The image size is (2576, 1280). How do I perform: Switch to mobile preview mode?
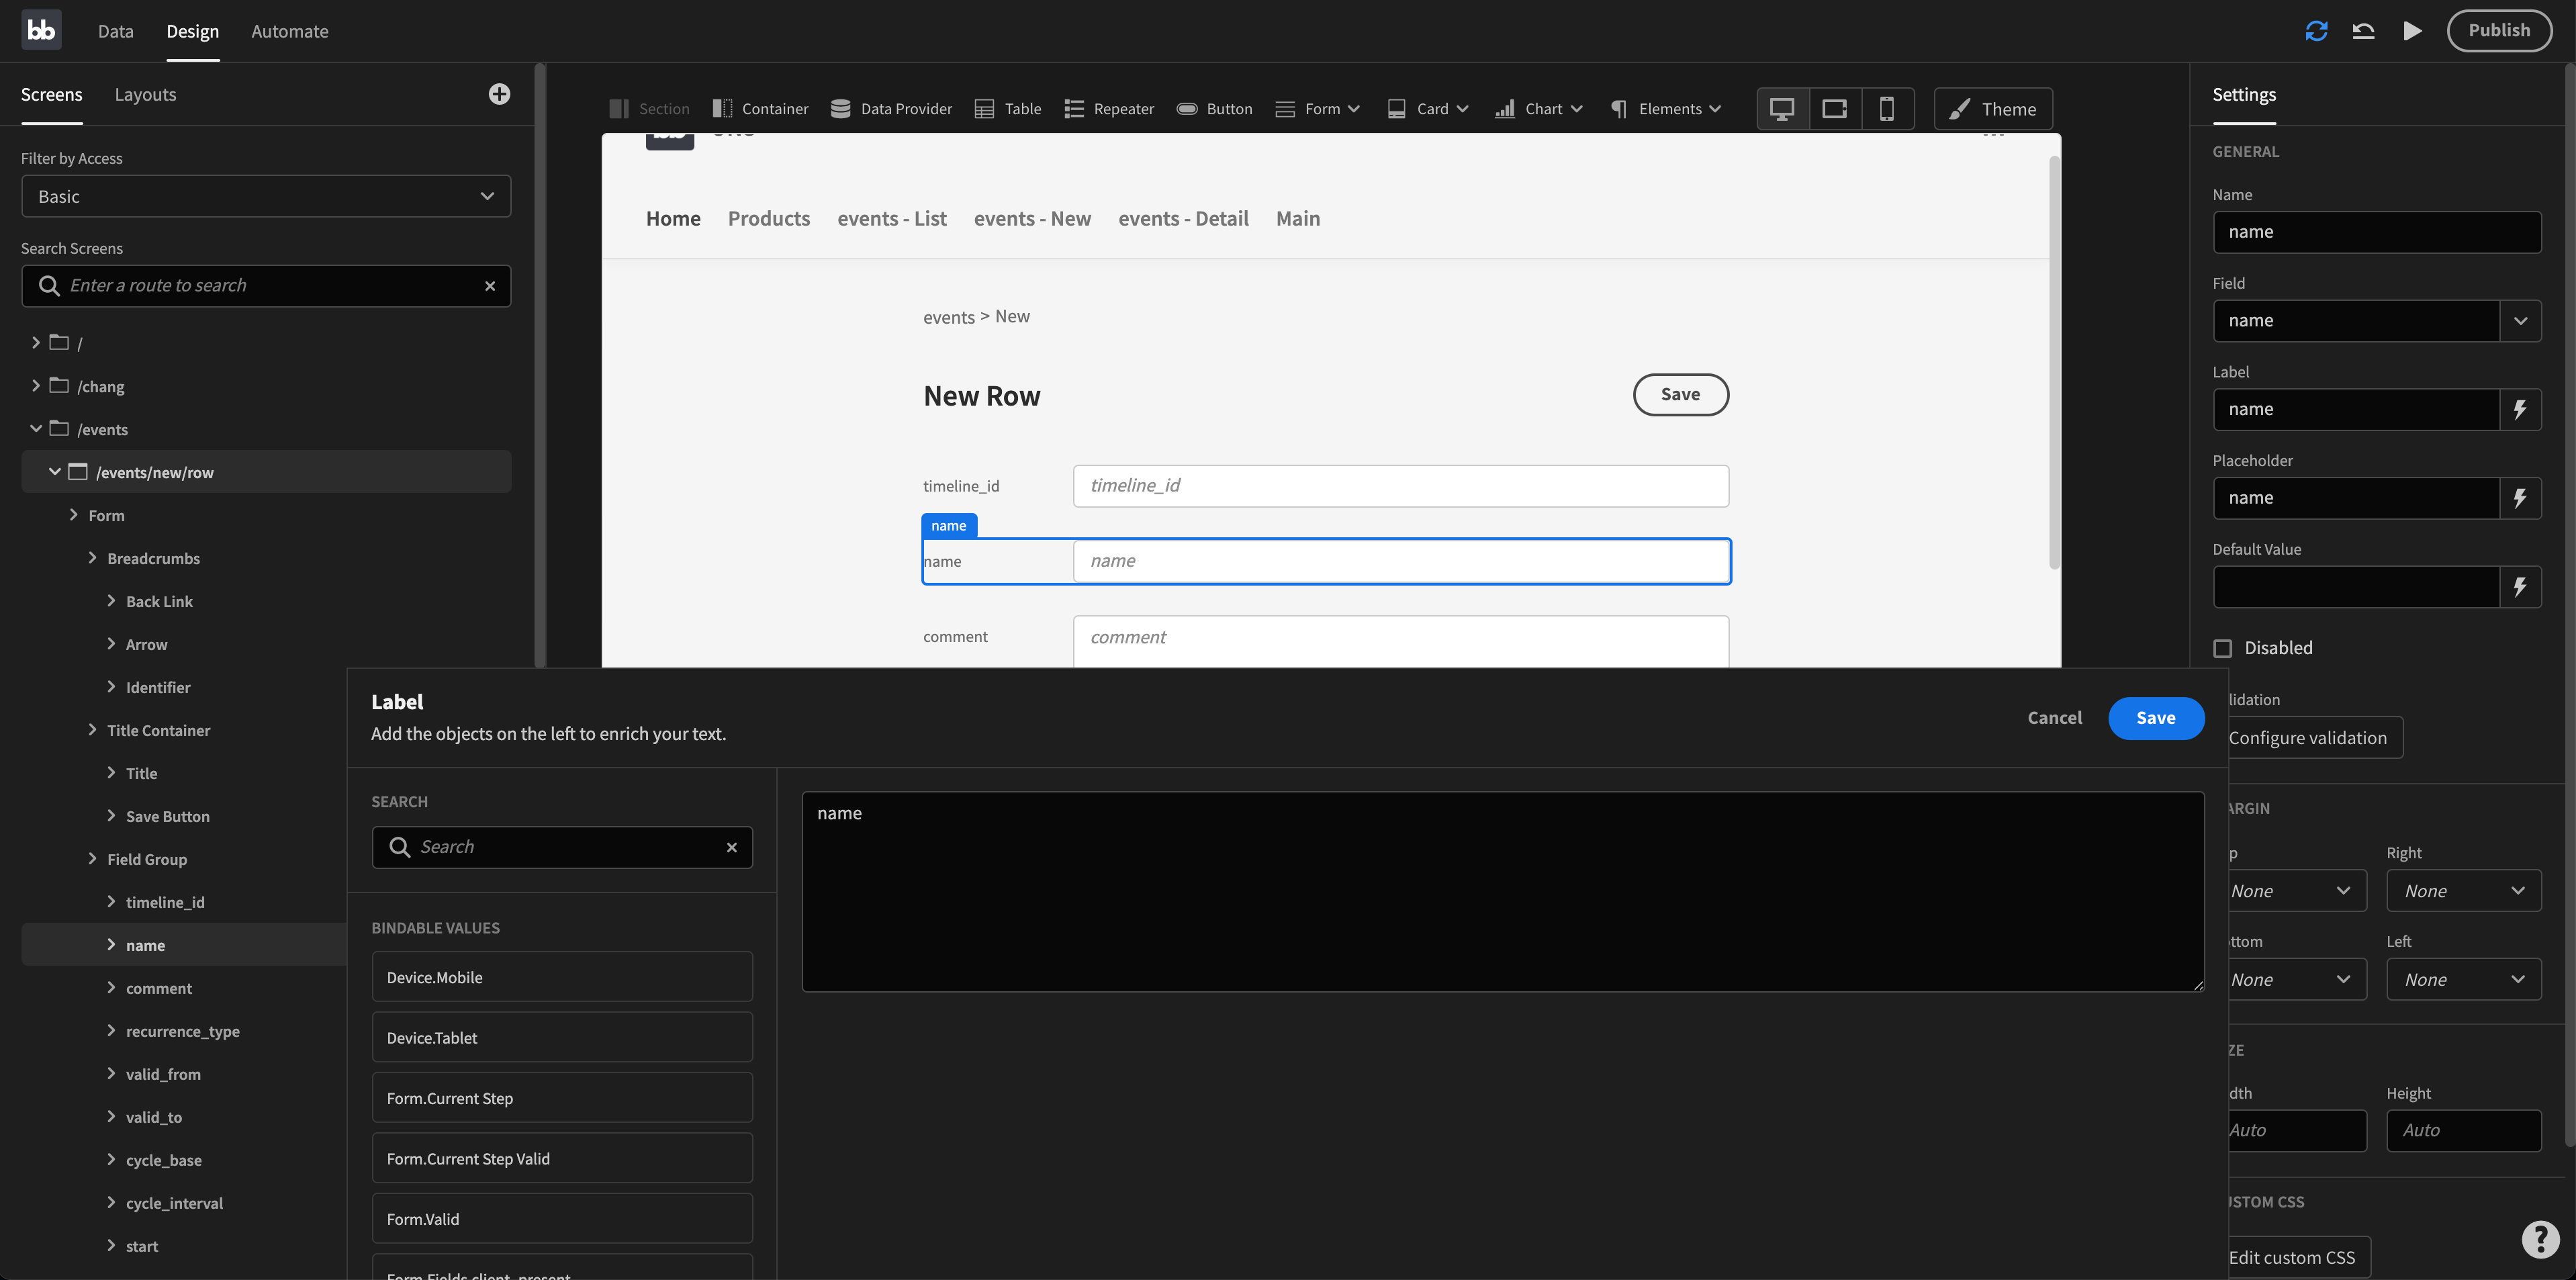1887,108
